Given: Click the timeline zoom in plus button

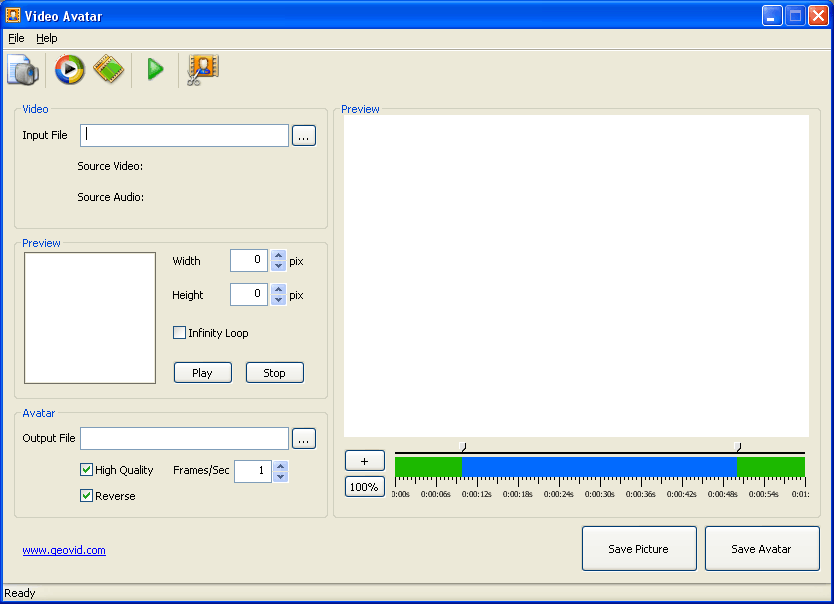Looking at the screenshot, I should pyautogui.click(x=365, y=461).
